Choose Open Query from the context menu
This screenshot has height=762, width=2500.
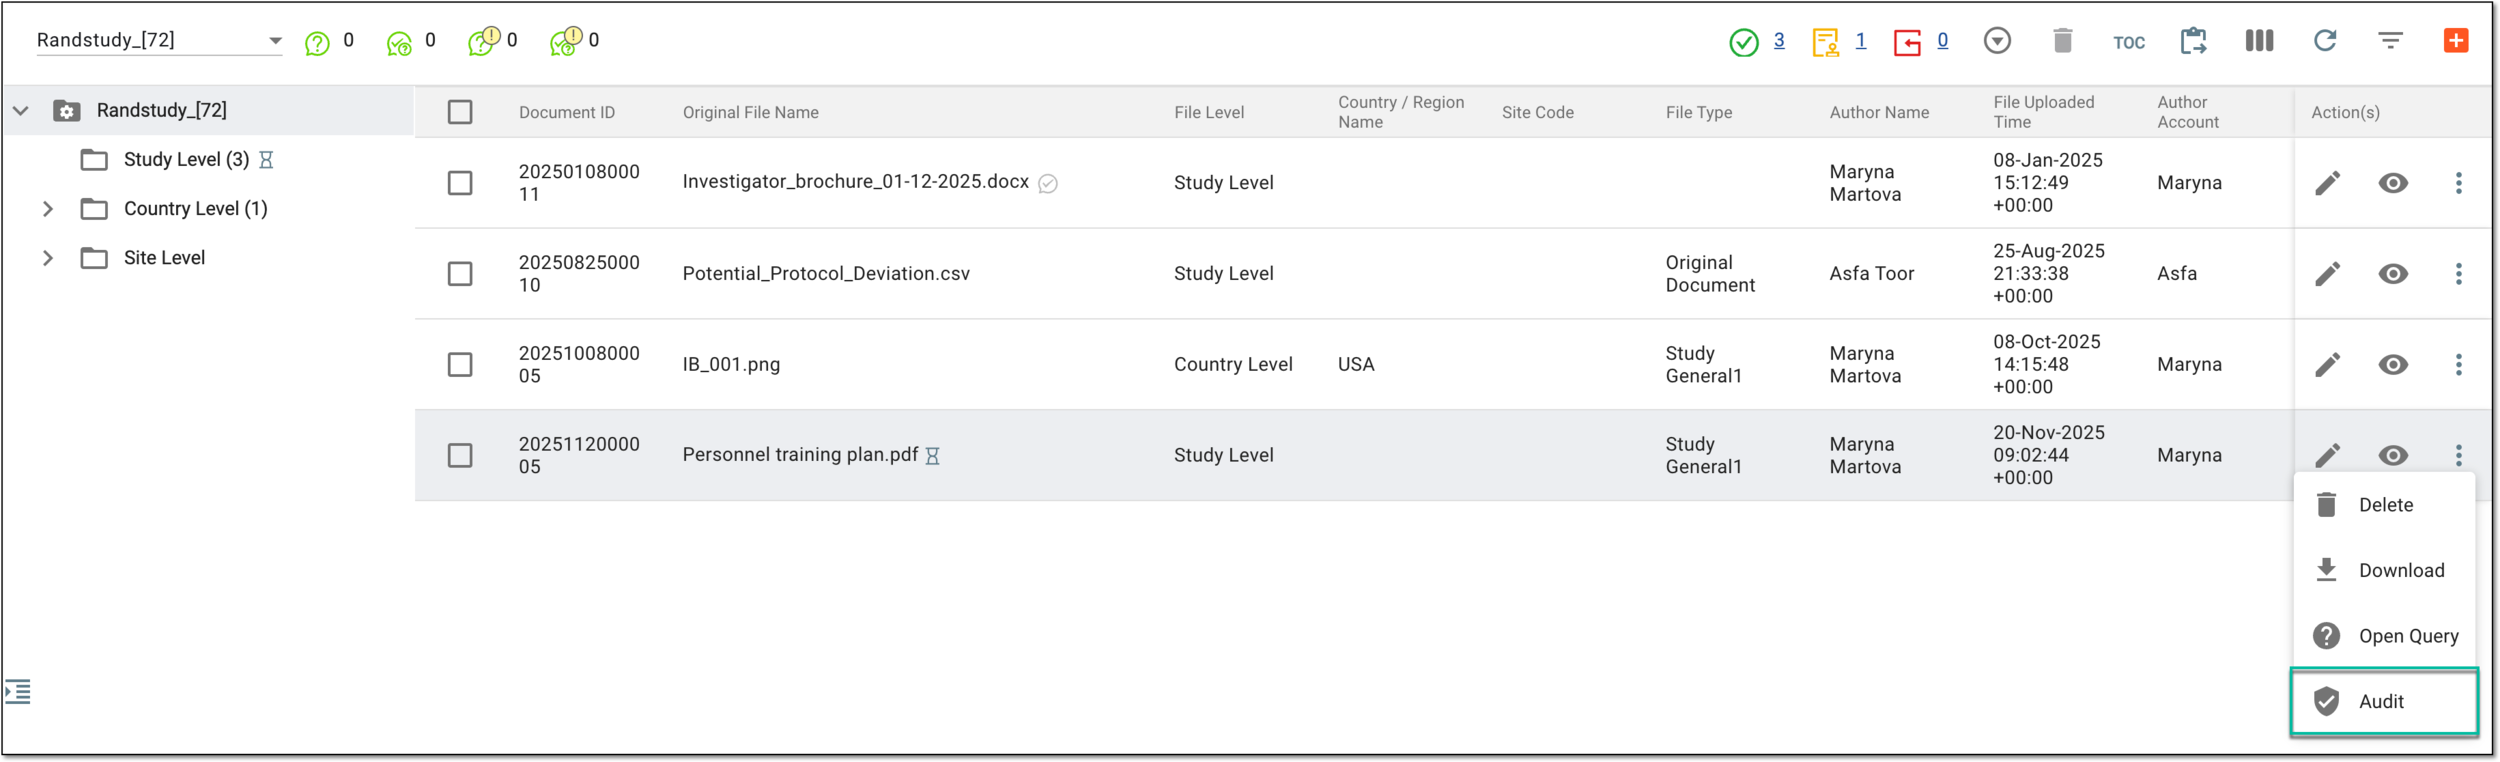2384,636
